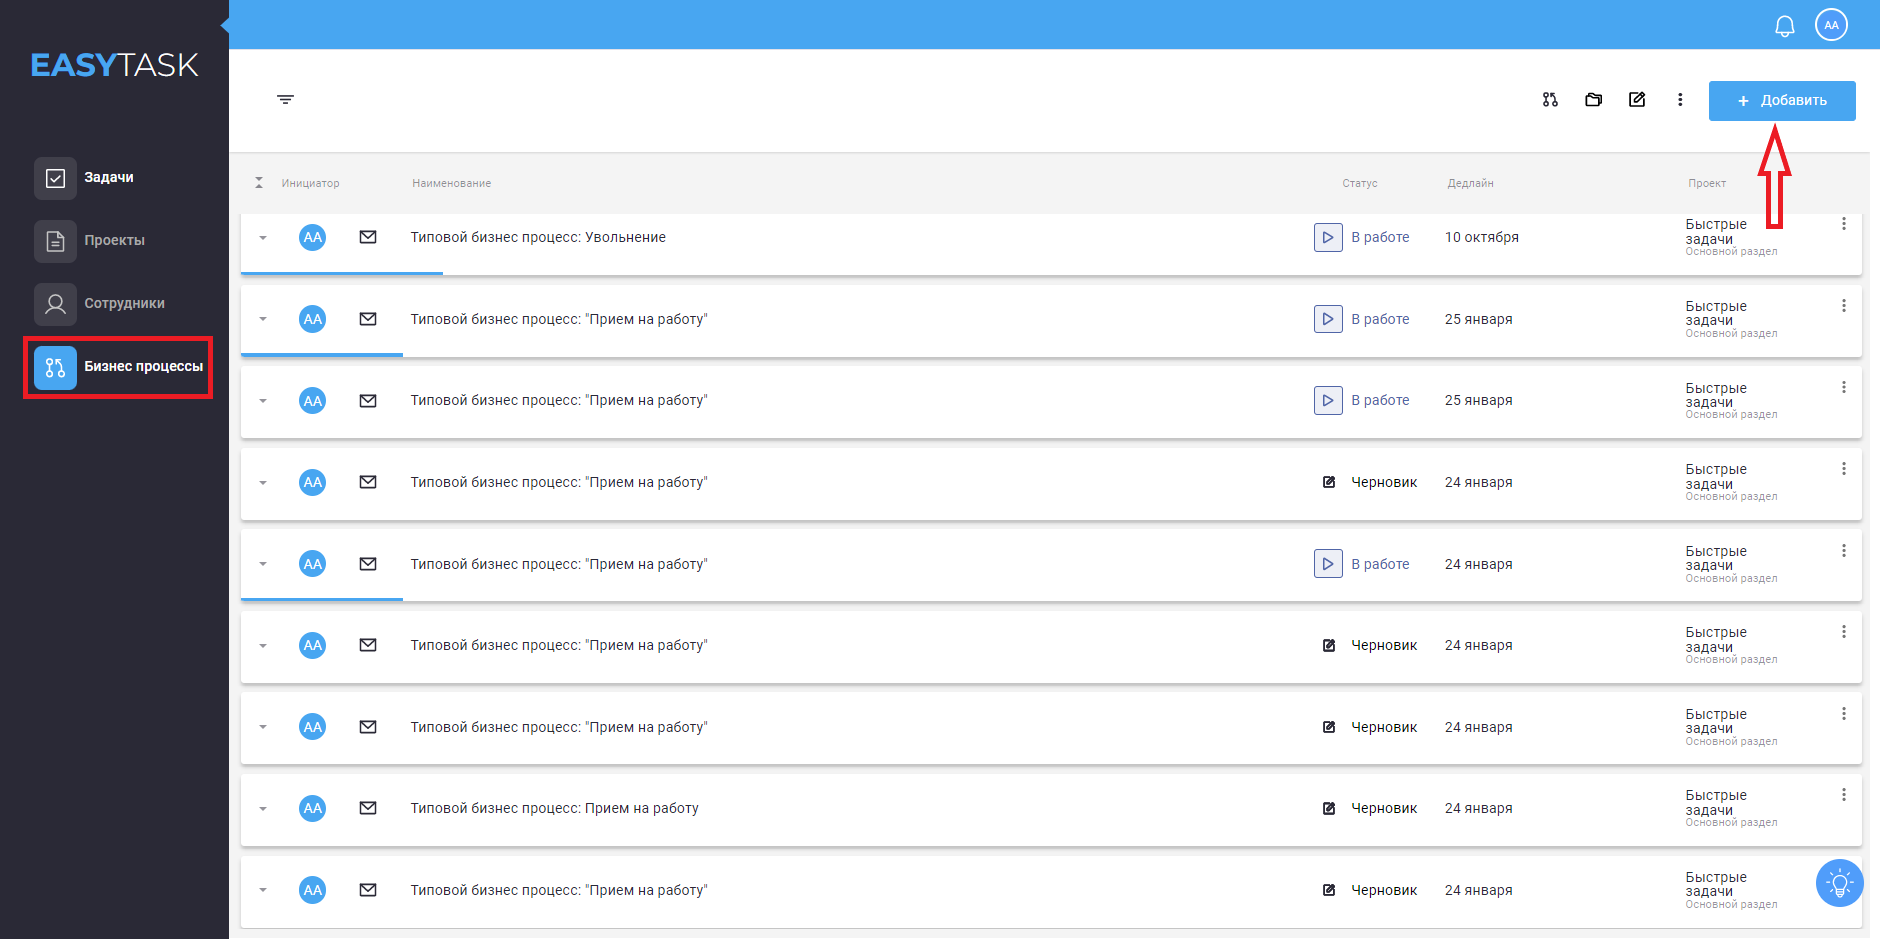Open the notifications bell
1881x939 pixels.
tap(1785, 26)
